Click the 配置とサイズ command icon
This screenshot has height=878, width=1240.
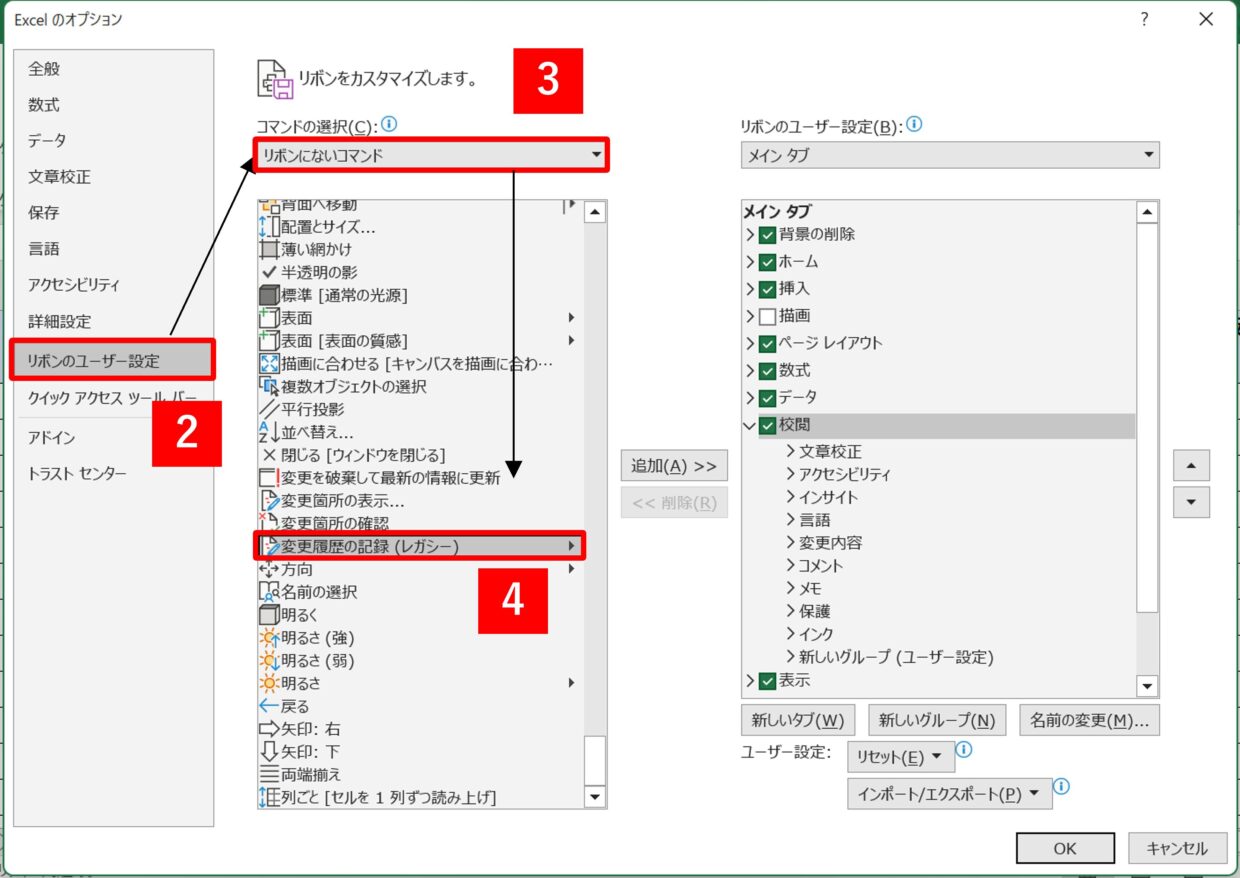269,226
